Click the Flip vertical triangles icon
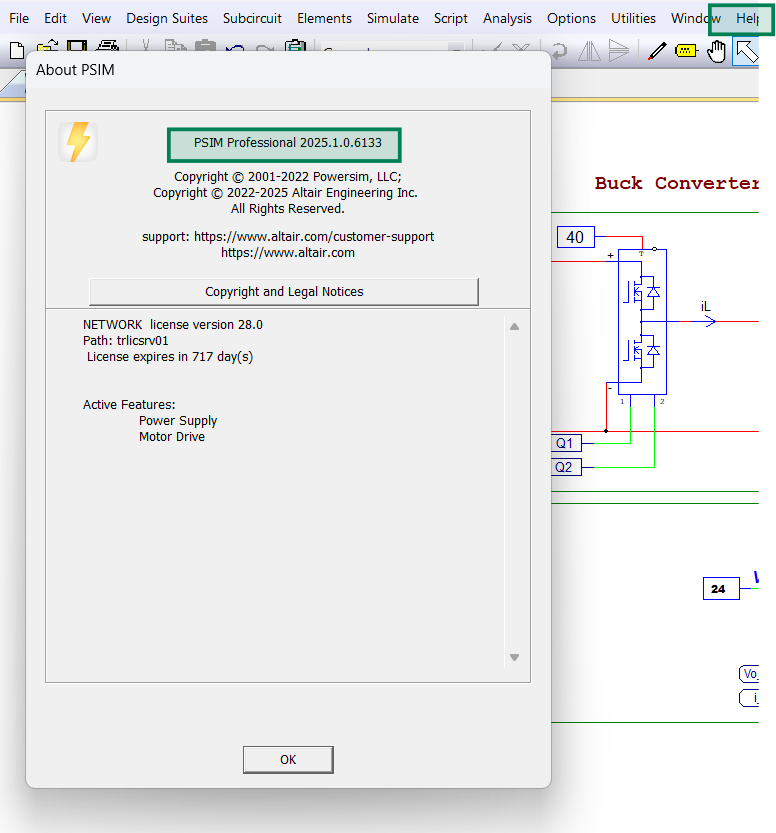 (x=619, y=51)
